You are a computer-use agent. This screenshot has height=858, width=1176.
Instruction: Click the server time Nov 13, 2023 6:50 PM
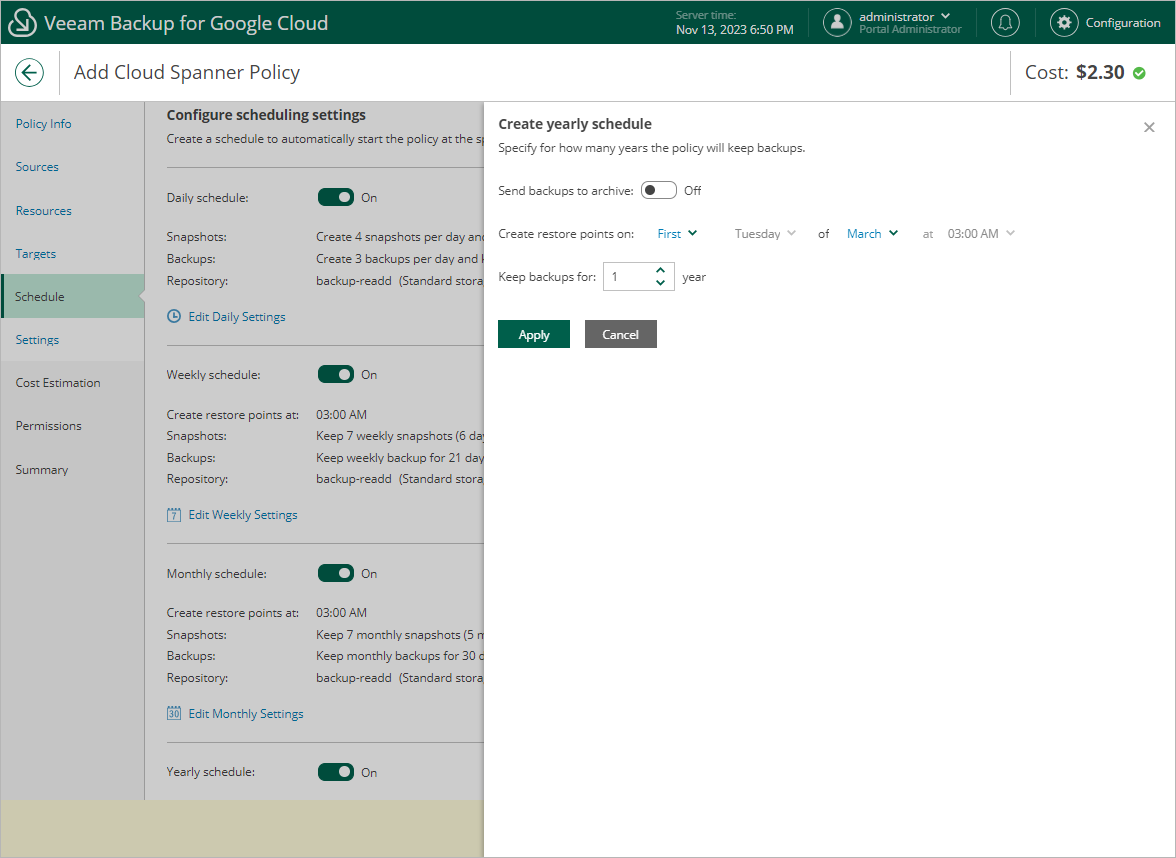pos(734,29)
